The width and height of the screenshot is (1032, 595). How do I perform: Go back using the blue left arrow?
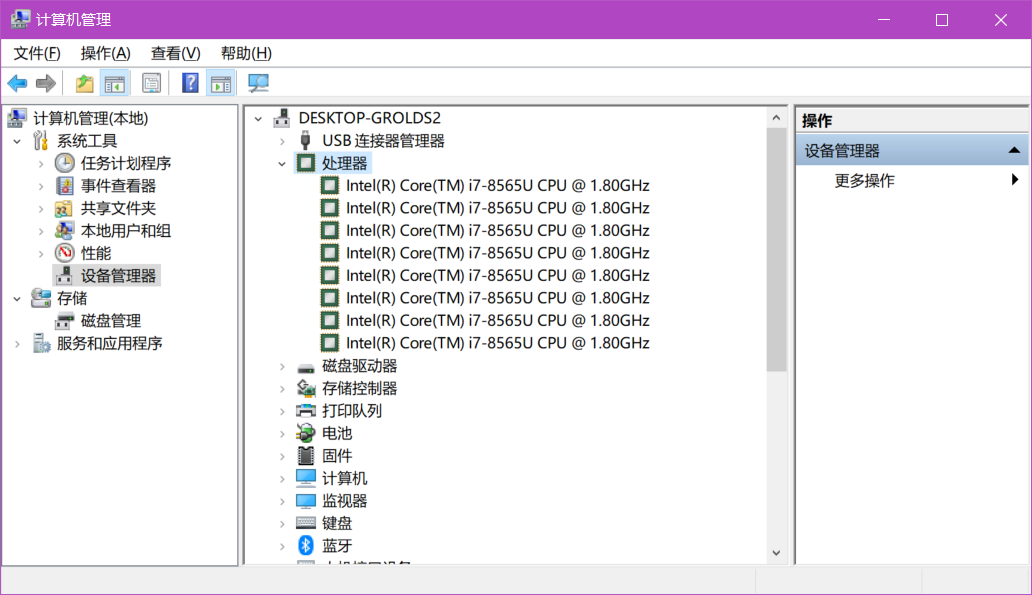tap(17, 84)
